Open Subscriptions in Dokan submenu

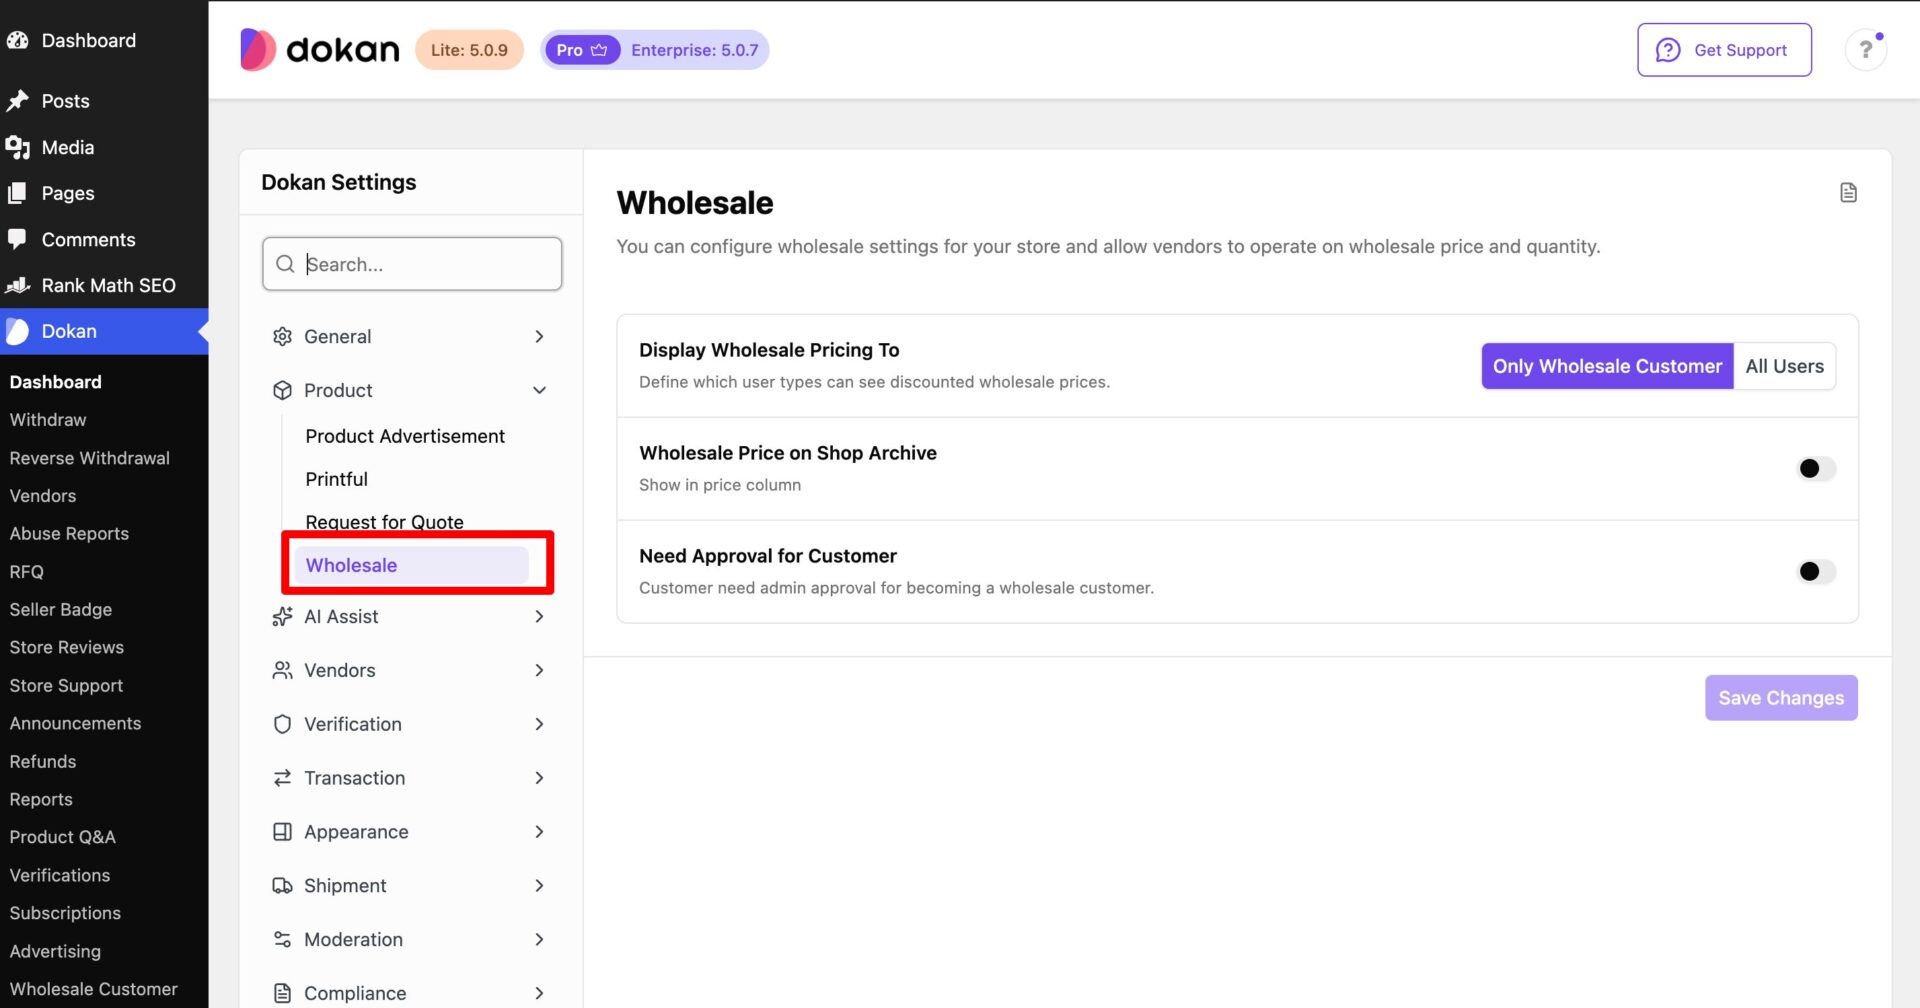point(65,914)
